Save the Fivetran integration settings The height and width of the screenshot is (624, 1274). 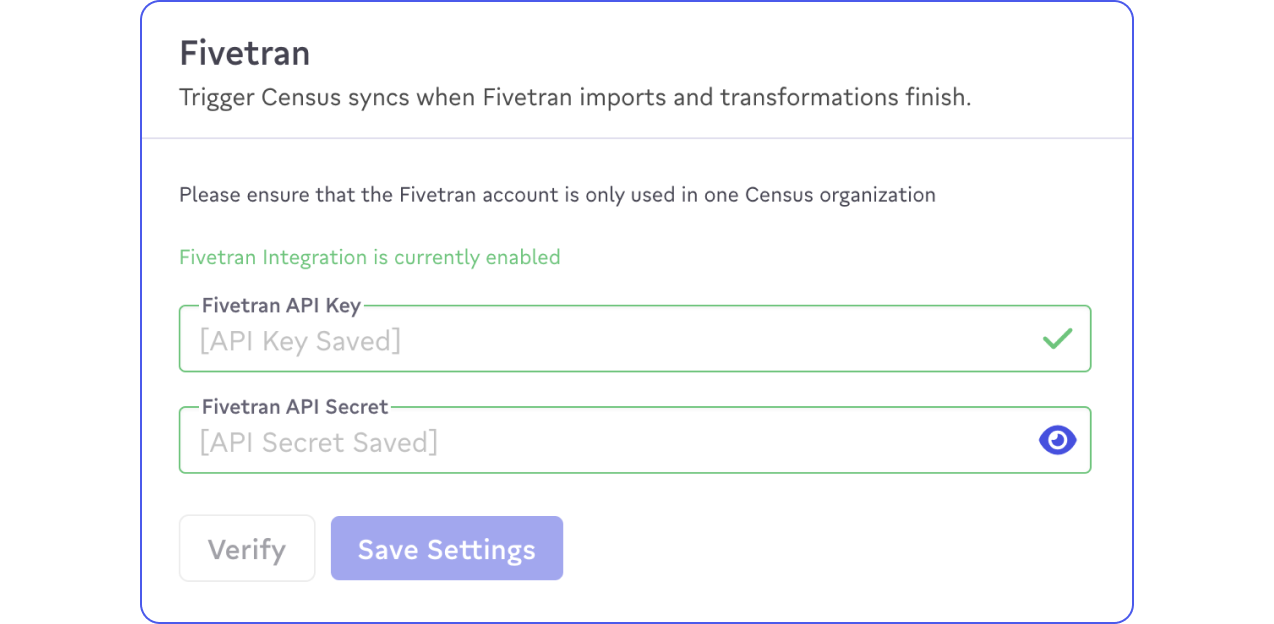coord(446,549)
